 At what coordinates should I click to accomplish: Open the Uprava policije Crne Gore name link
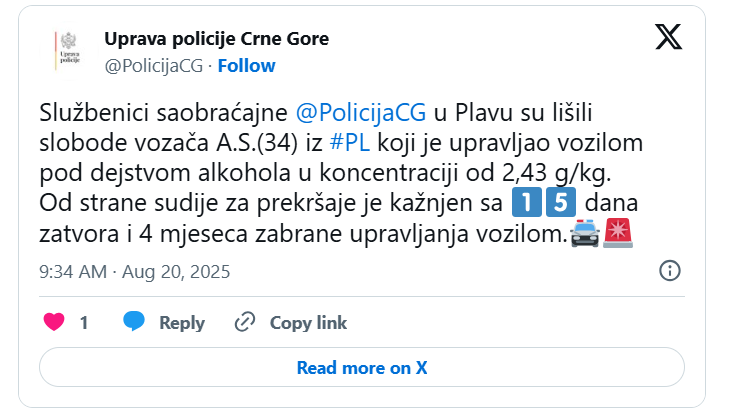pyautogui.click(x=216, y=39)
